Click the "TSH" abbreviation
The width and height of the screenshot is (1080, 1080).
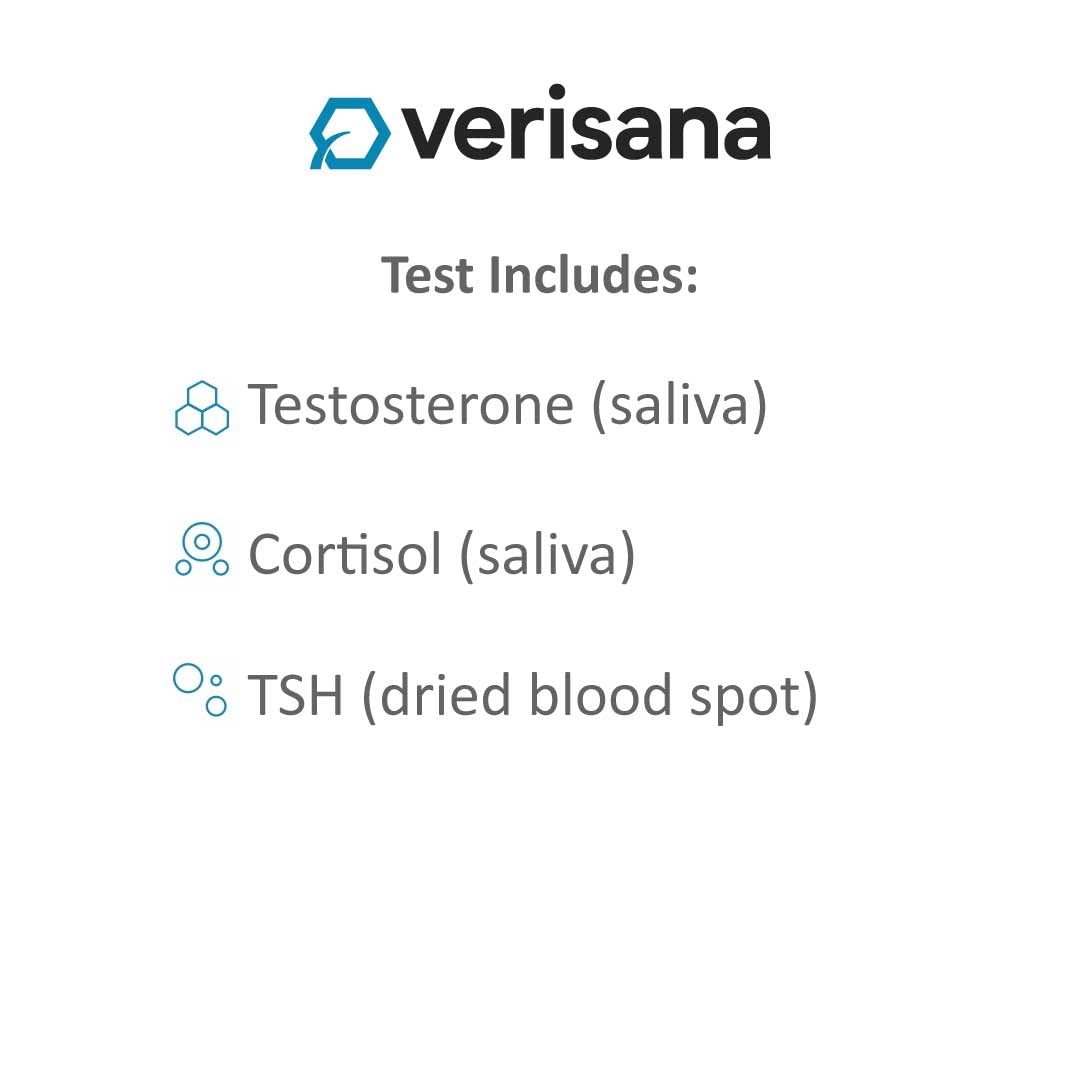click(295, 695)
